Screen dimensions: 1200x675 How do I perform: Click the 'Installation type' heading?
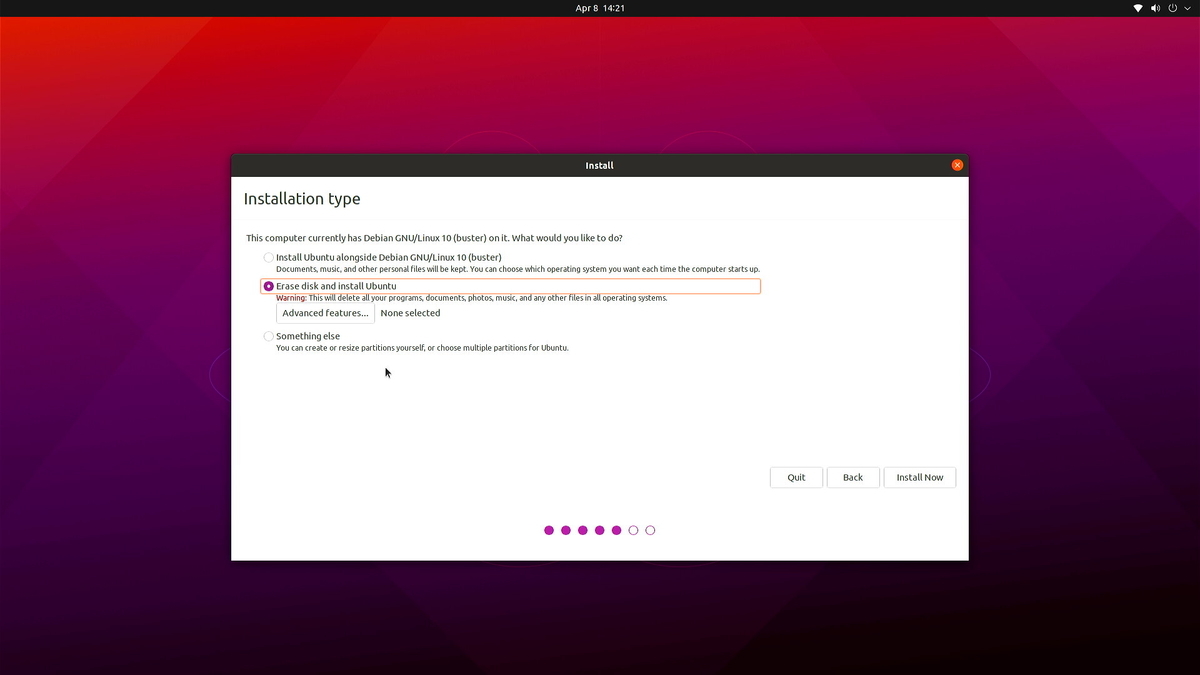click(x=302, y=199)
